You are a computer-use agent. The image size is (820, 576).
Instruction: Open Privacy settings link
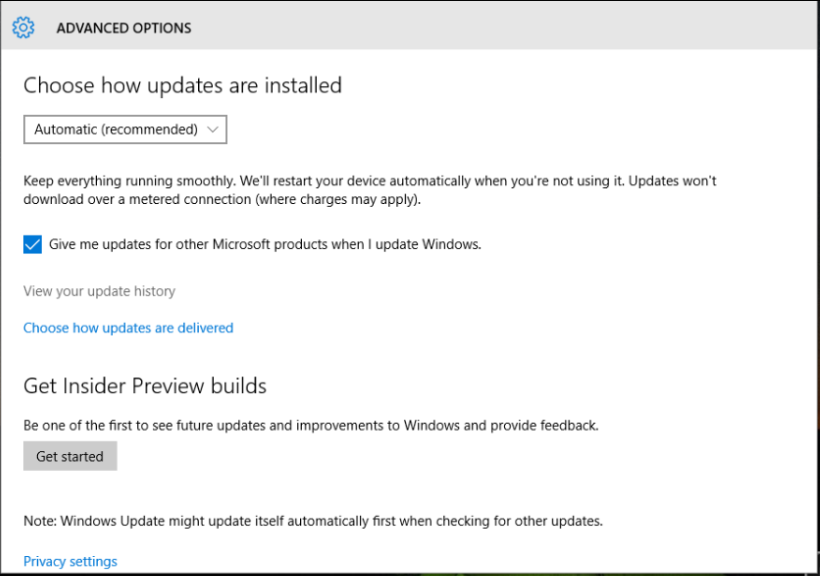tap(70, 561)
